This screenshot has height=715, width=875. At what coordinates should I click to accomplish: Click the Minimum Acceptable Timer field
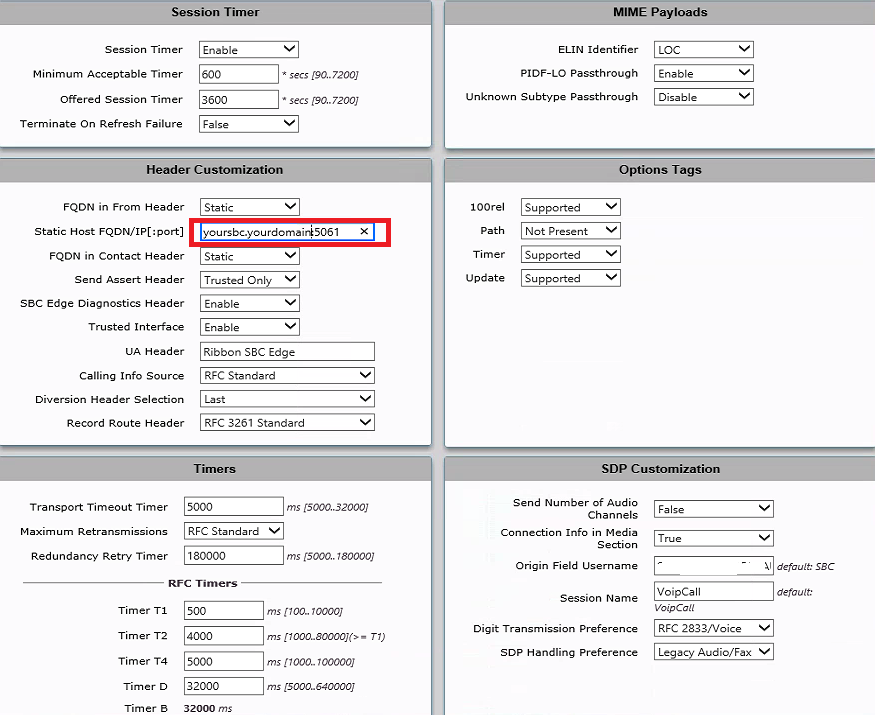click(239, 74)
